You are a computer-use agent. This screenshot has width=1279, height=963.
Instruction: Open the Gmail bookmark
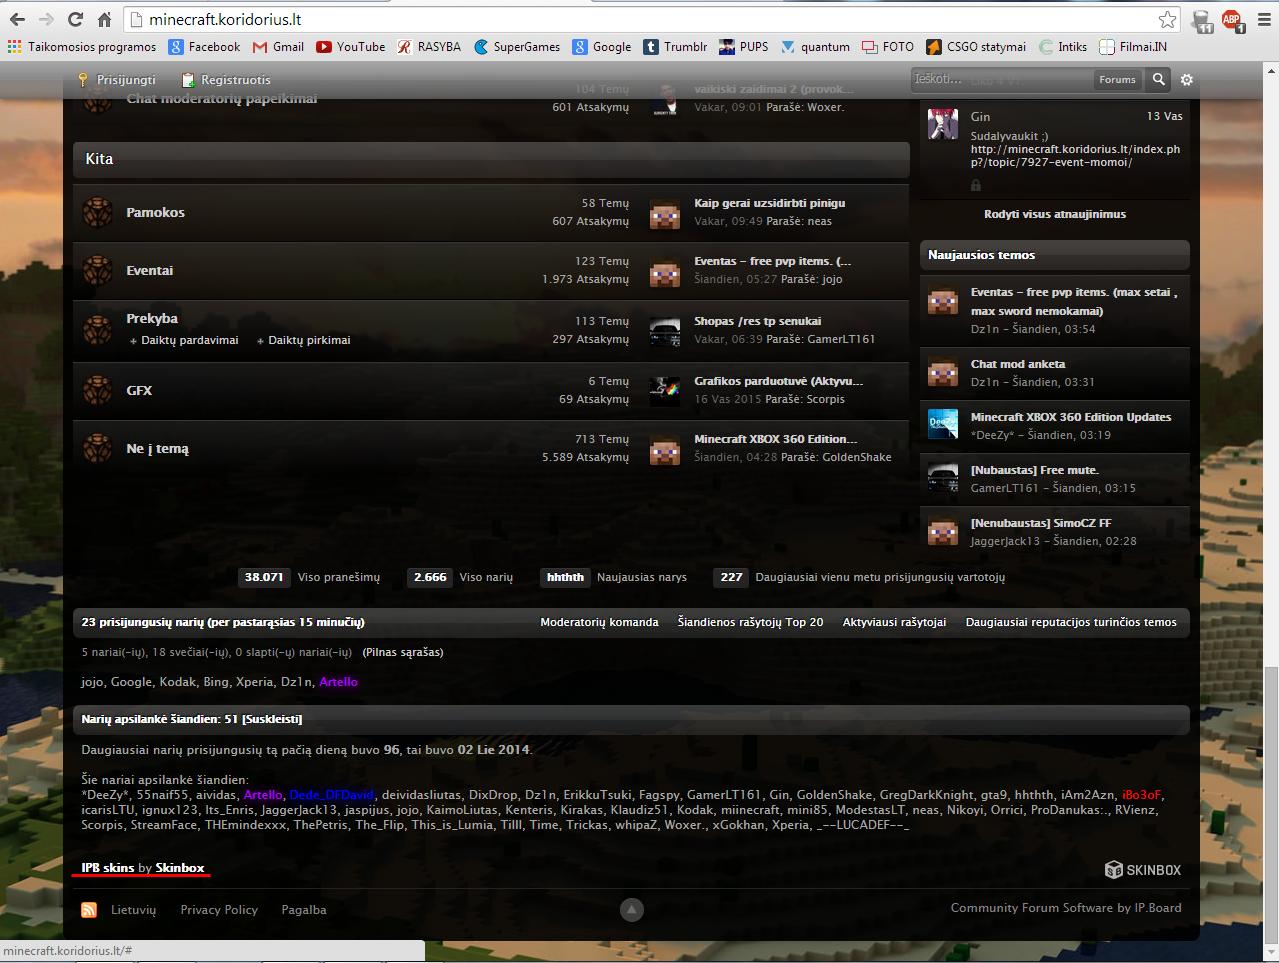[x=278, y=46]
